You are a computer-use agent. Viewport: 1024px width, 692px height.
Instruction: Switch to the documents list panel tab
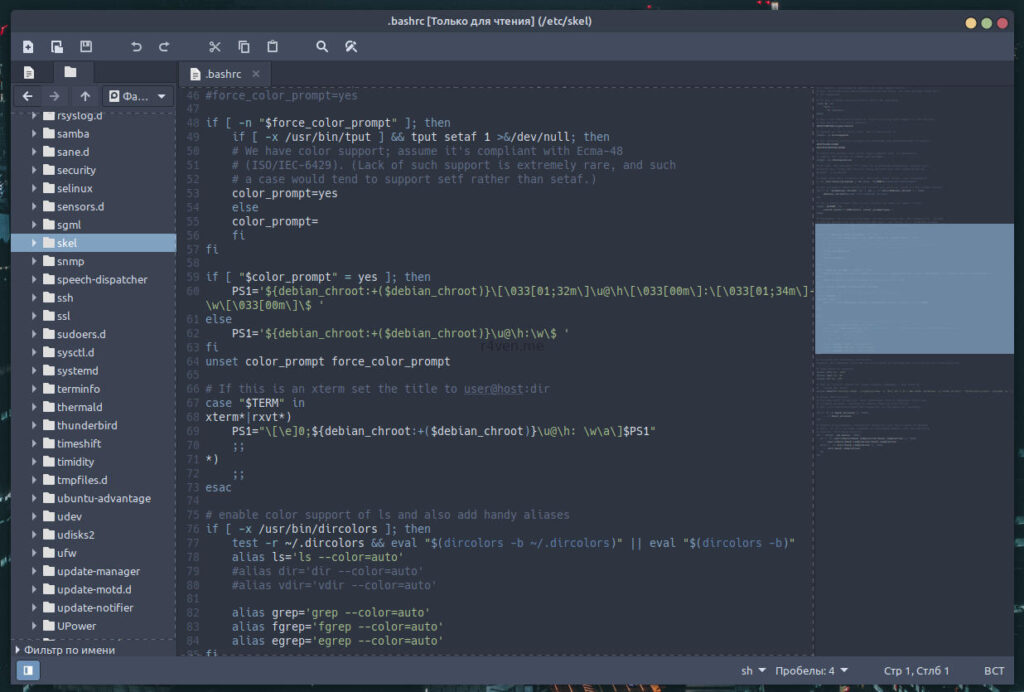tap(29, 73)
